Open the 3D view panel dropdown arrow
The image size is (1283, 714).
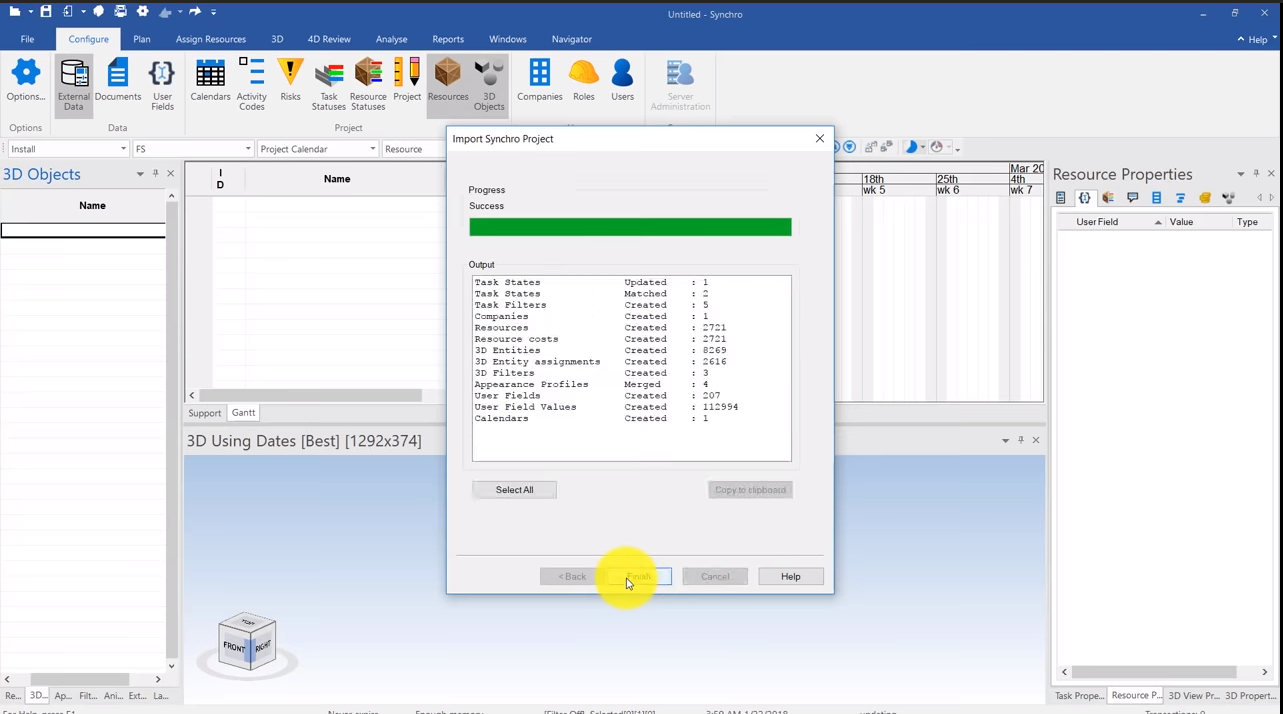click(x=1005, y=440)
